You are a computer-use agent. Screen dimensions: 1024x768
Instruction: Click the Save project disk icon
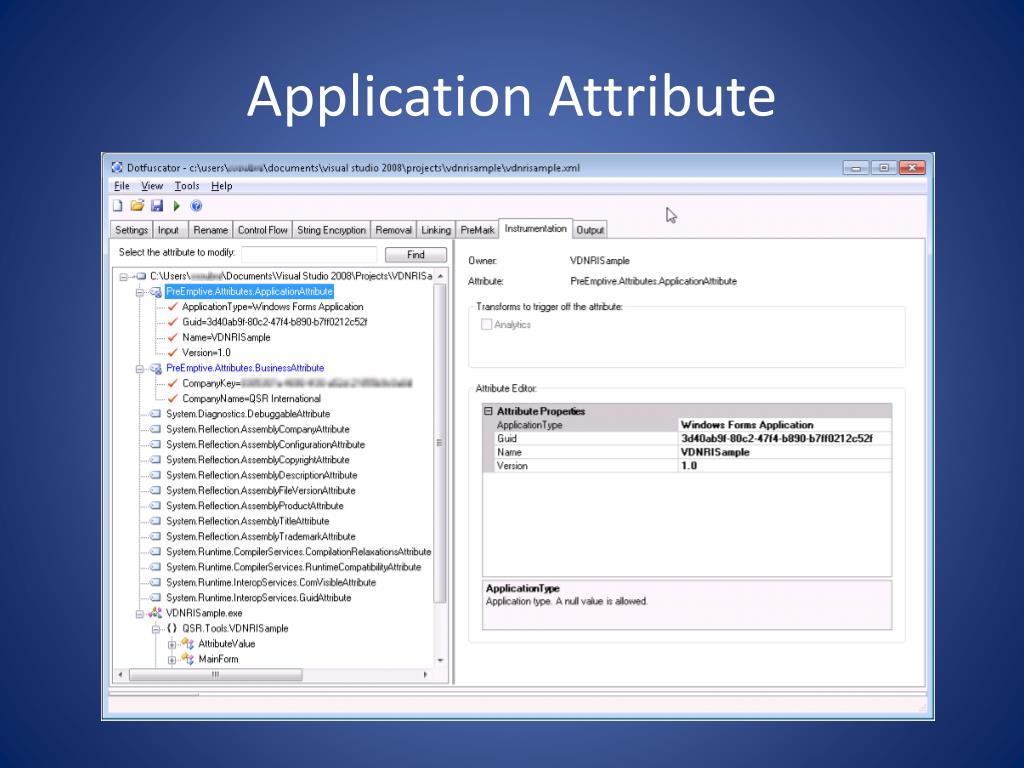pos(157,206)
